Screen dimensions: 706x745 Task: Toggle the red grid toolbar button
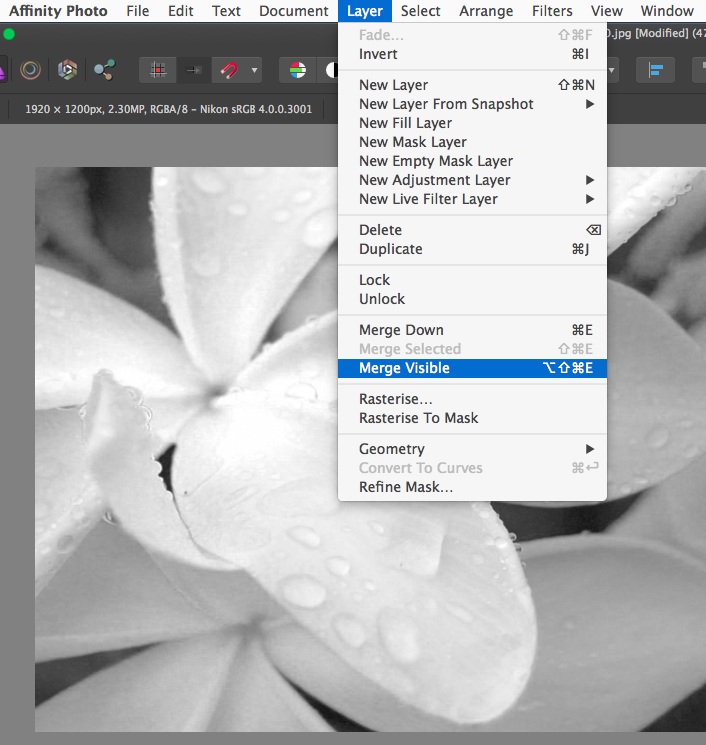point(158,70)
